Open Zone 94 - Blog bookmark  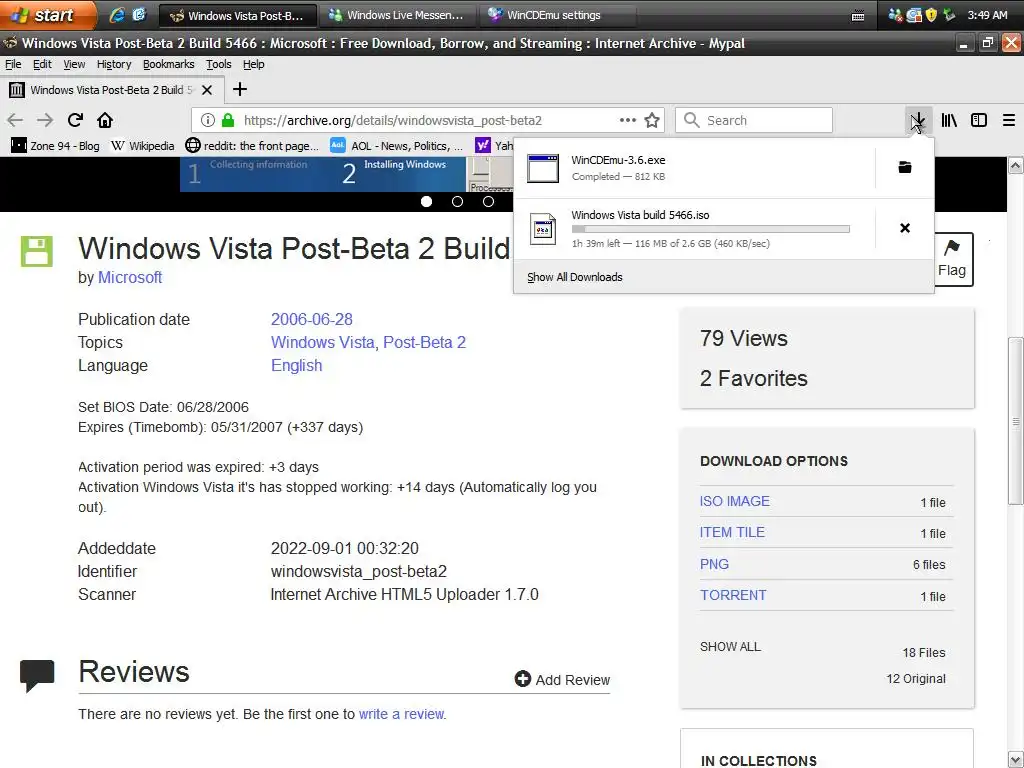56,146
